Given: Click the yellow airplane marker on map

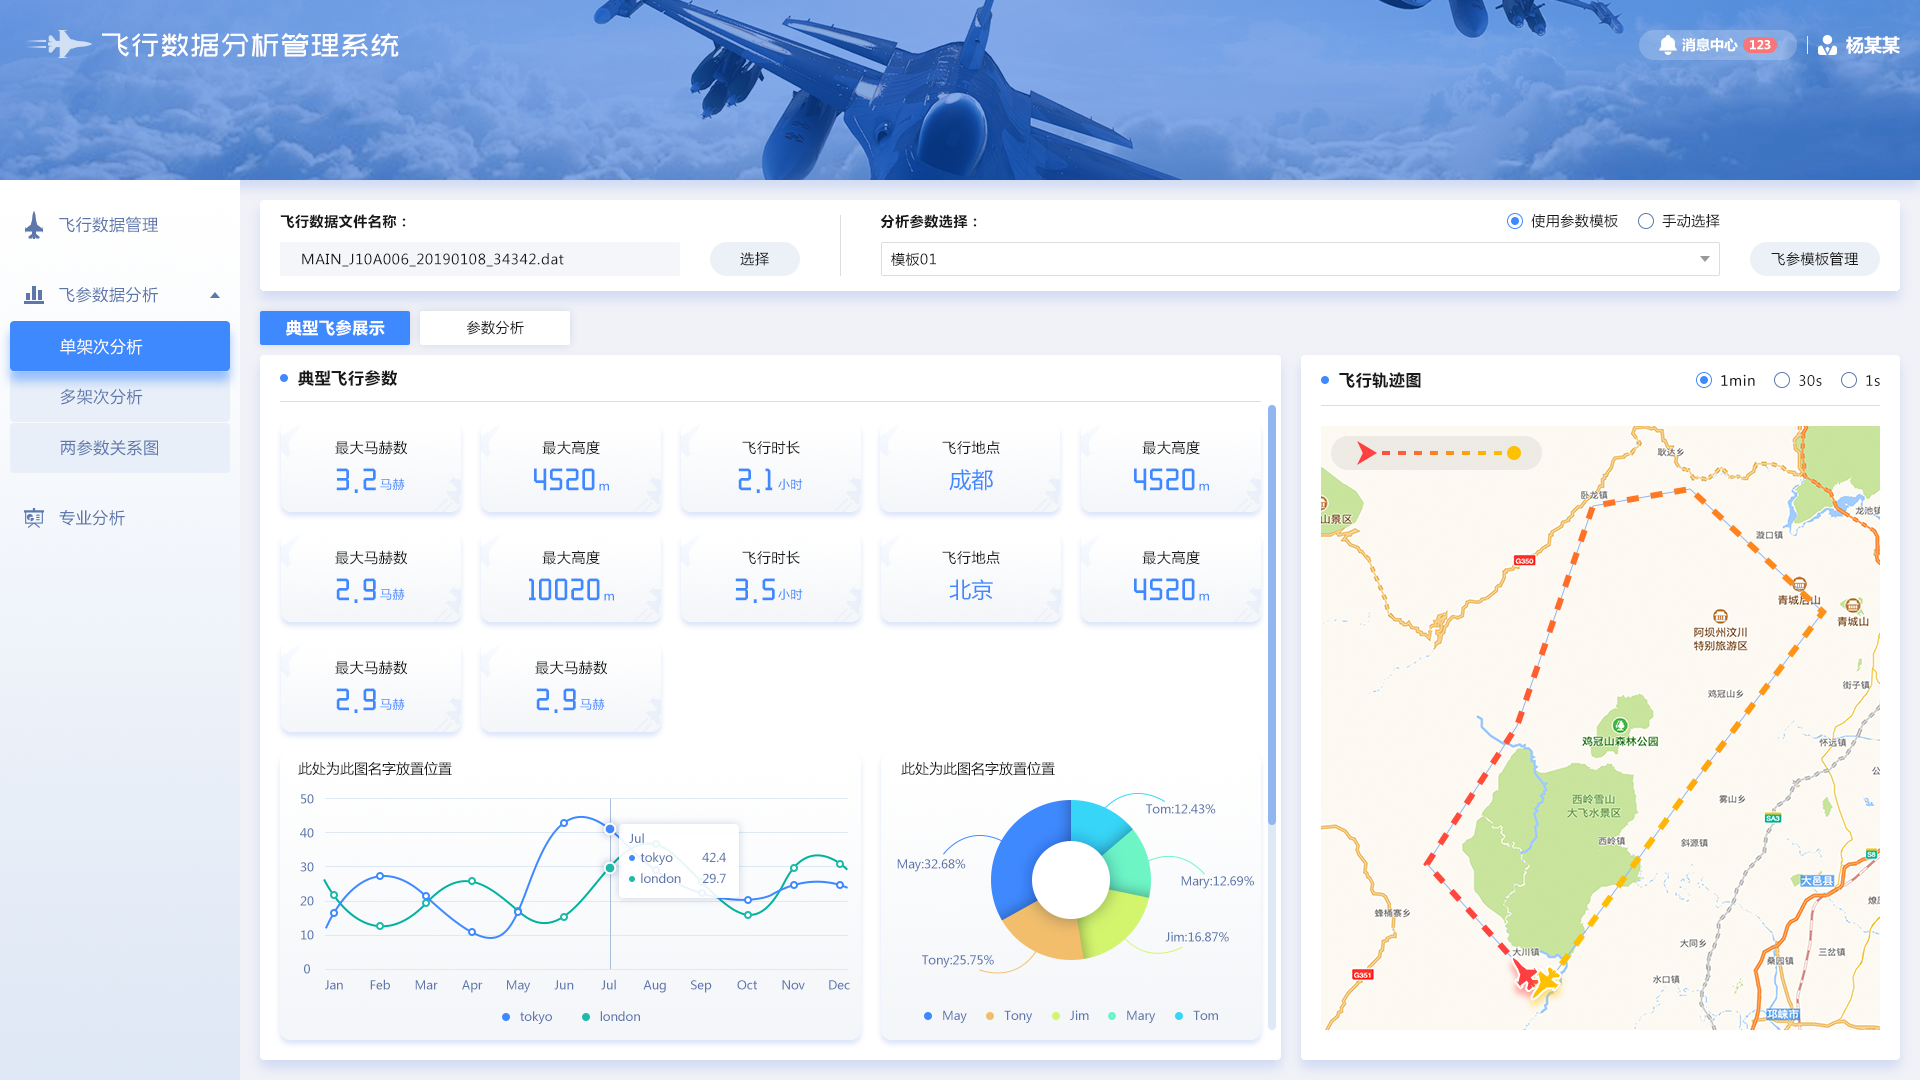Looking at the screenshot, I should pos(1546,981).
